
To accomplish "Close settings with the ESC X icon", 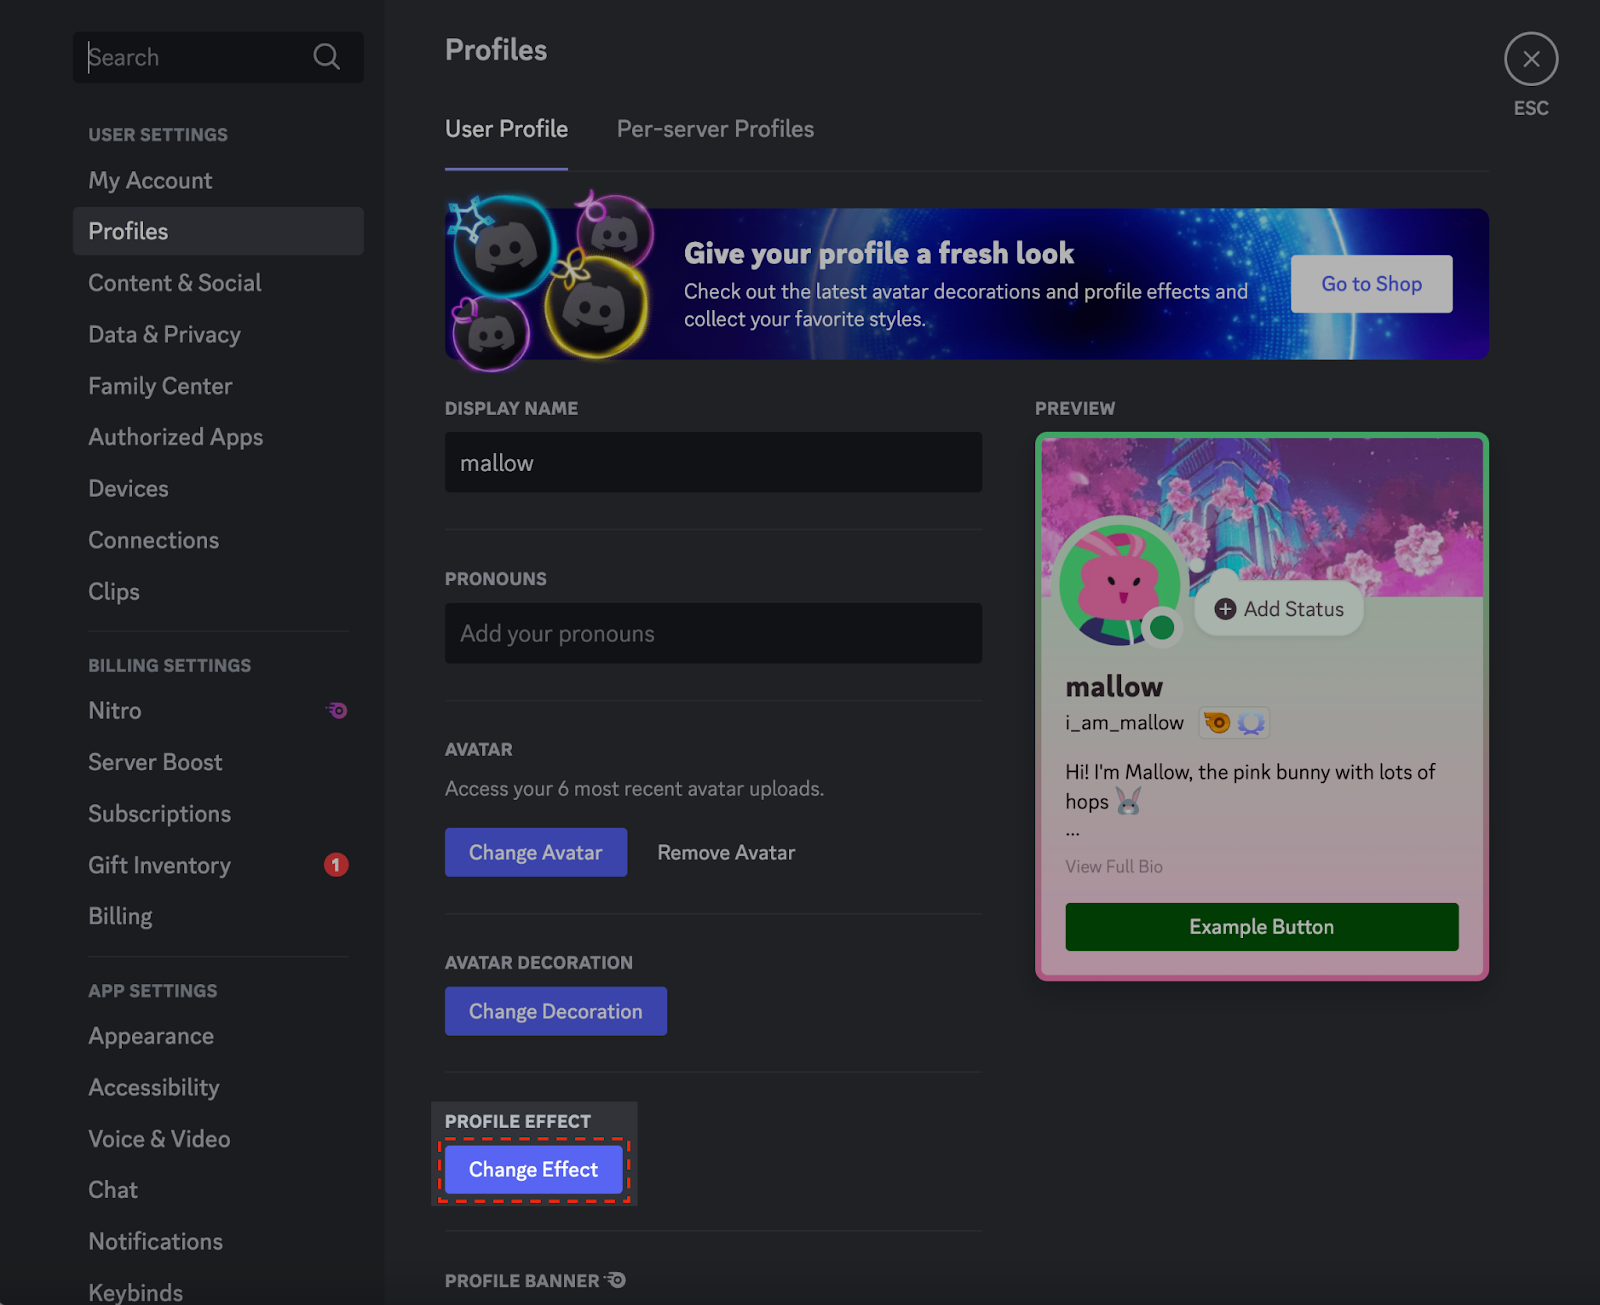I will click(1530, 59).
